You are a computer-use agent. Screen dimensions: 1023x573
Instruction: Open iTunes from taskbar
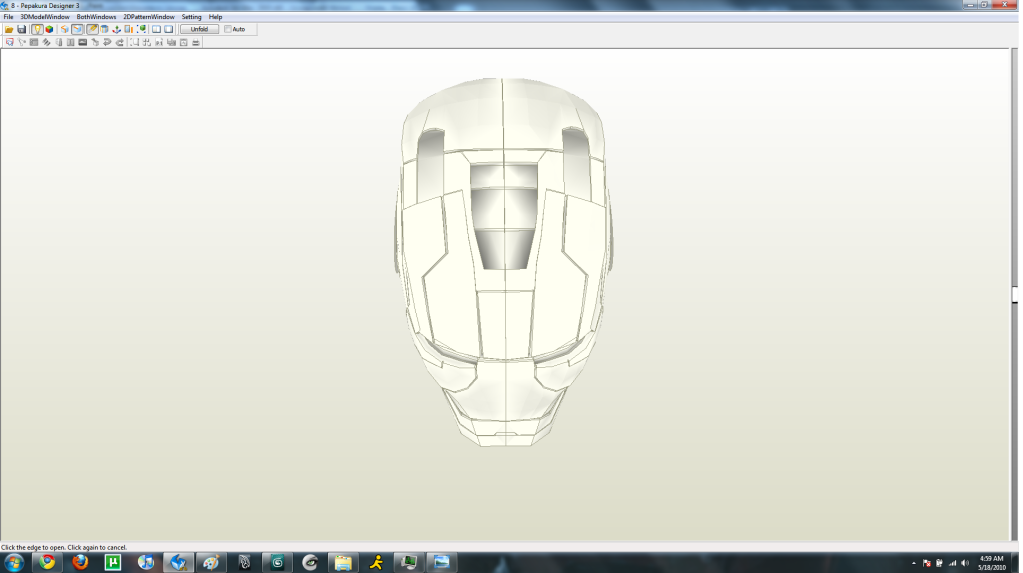coord(145,562)
